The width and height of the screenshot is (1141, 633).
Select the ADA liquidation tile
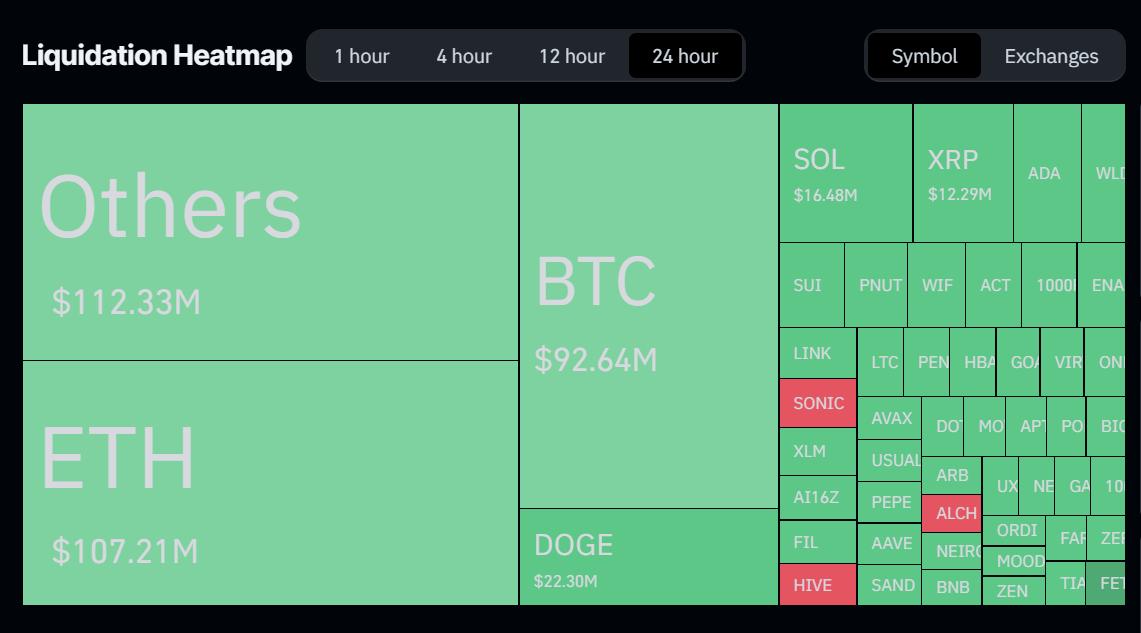click(x=1044, y=172)
